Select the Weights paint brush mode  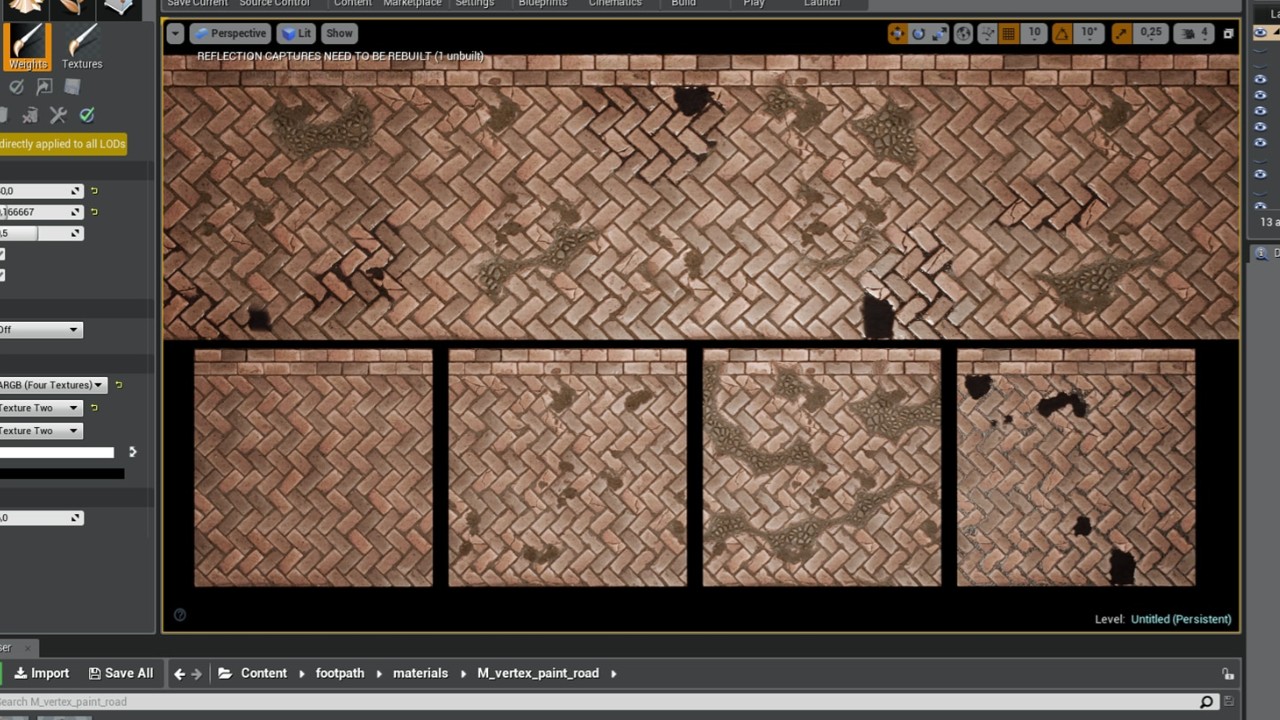27,46
